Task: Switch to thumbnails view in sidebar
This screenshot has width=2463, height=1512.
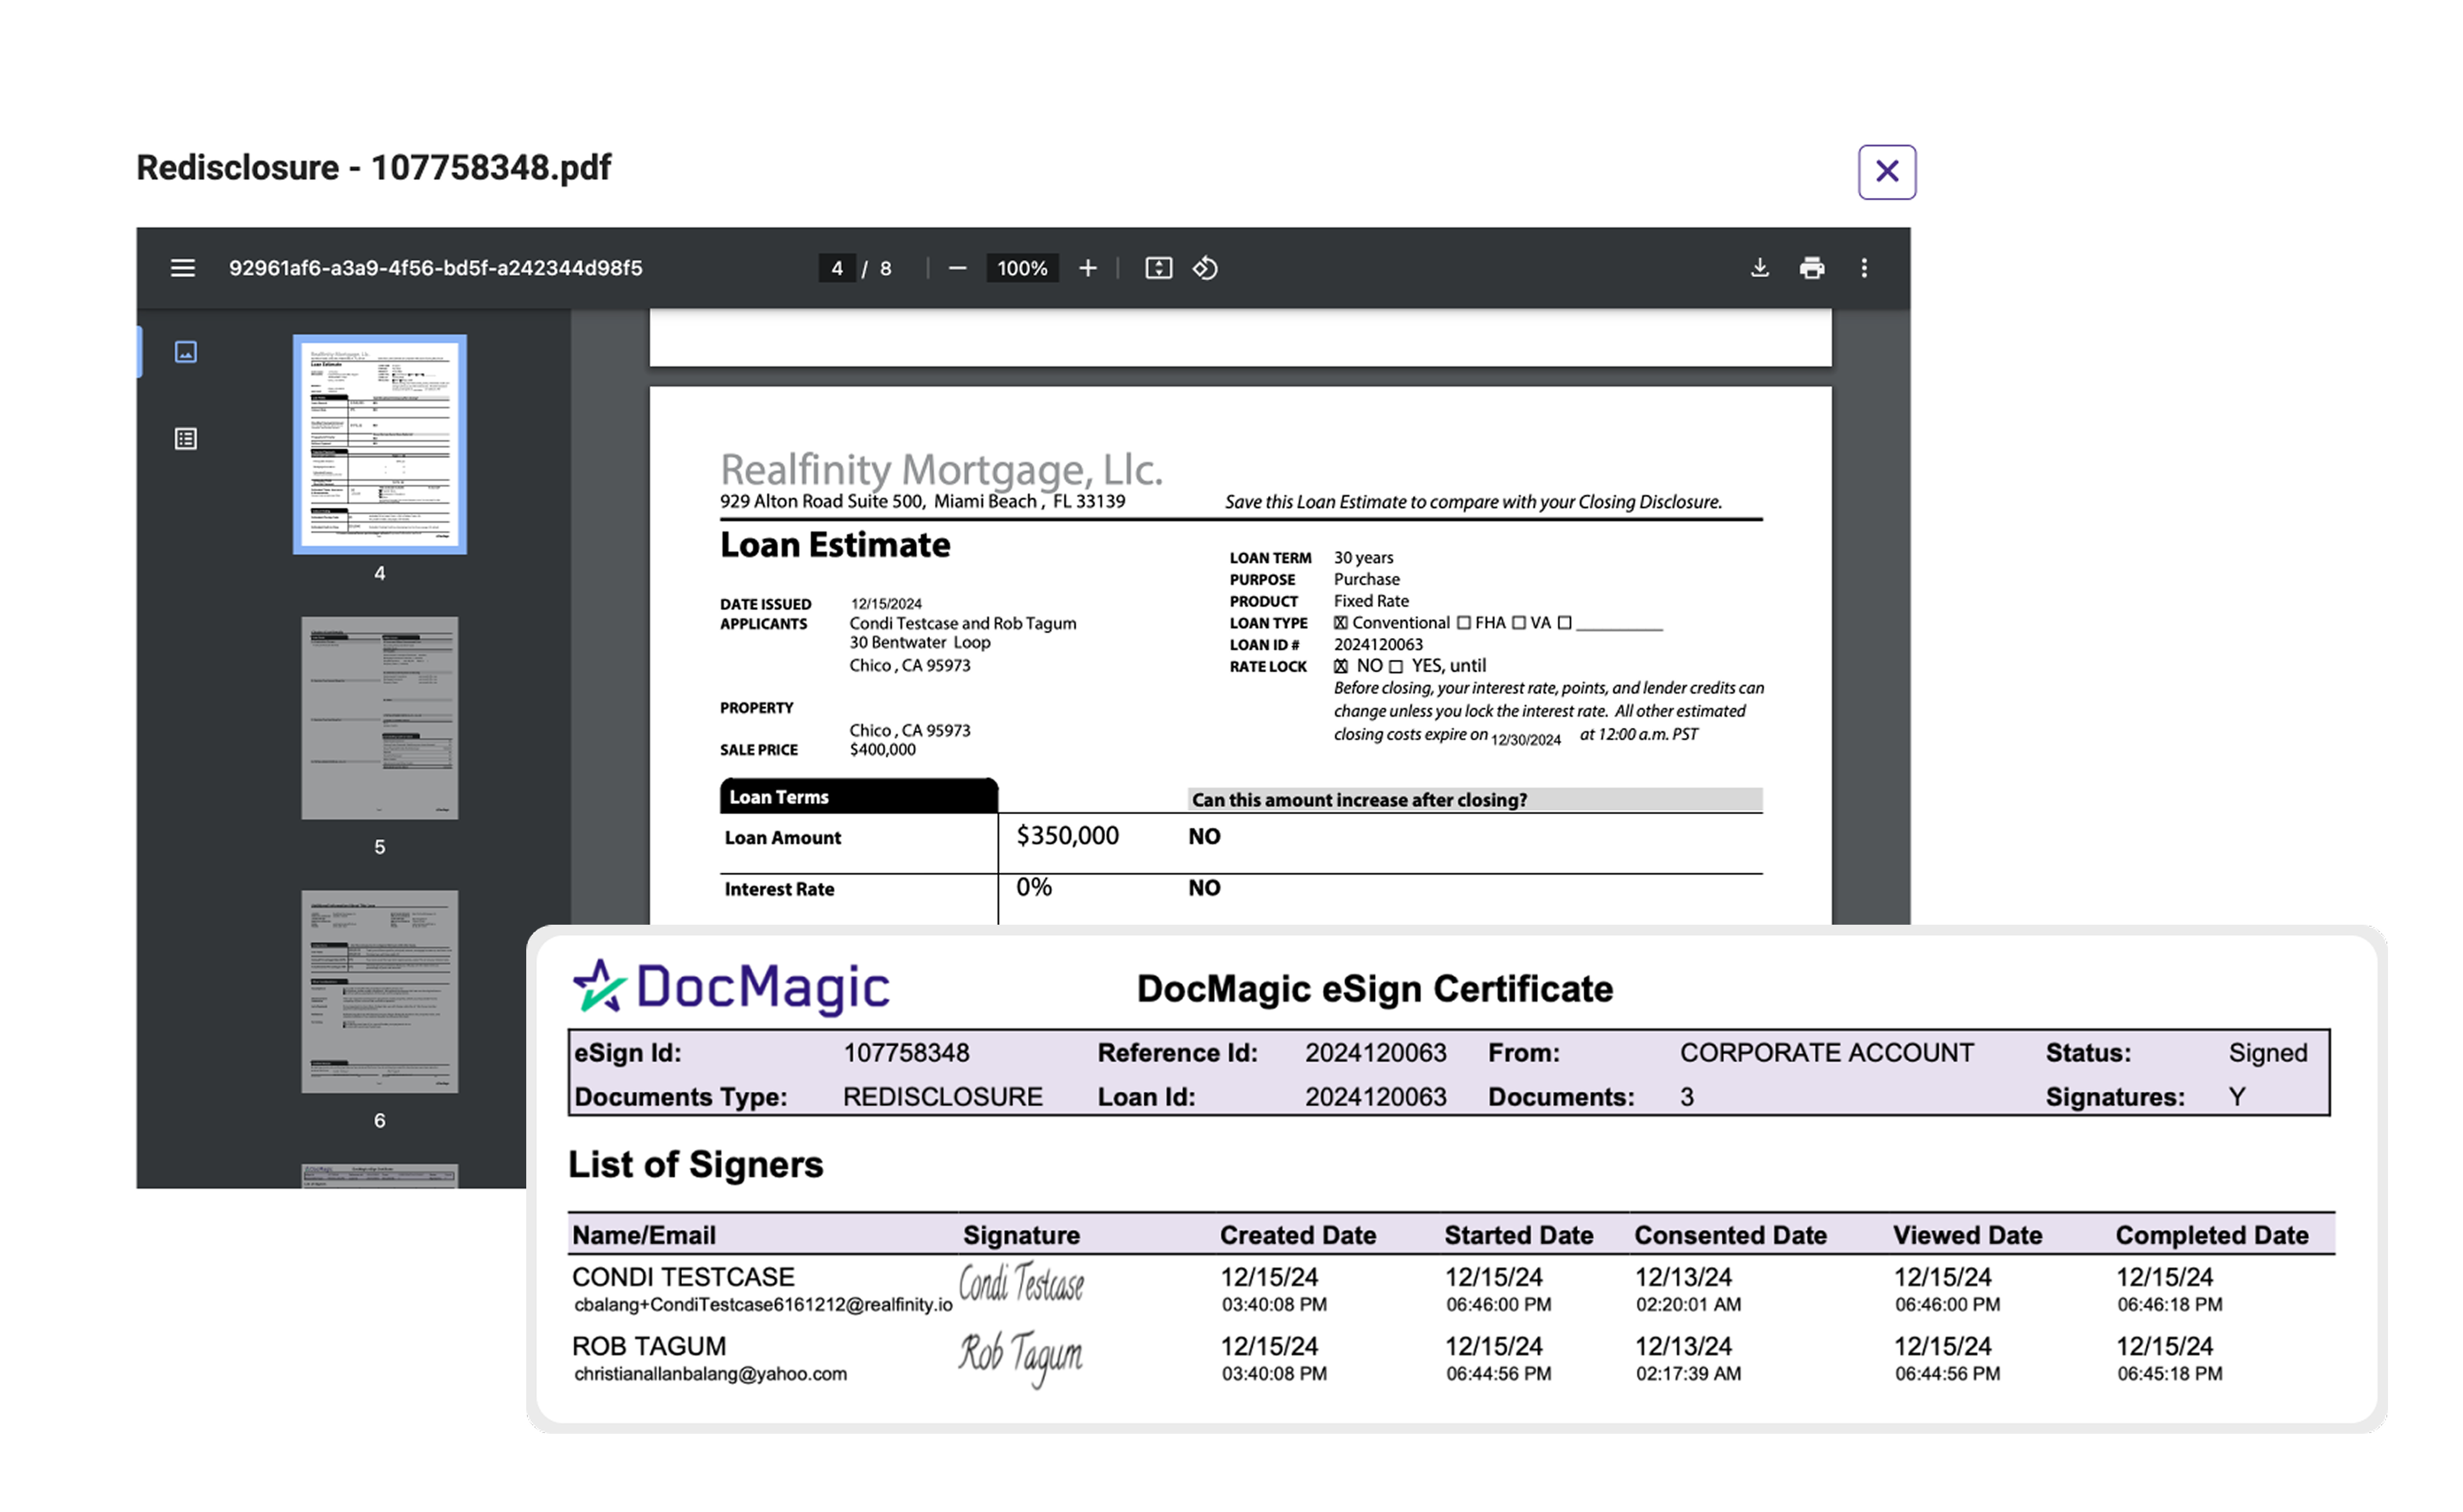Action: coord(186,352)
